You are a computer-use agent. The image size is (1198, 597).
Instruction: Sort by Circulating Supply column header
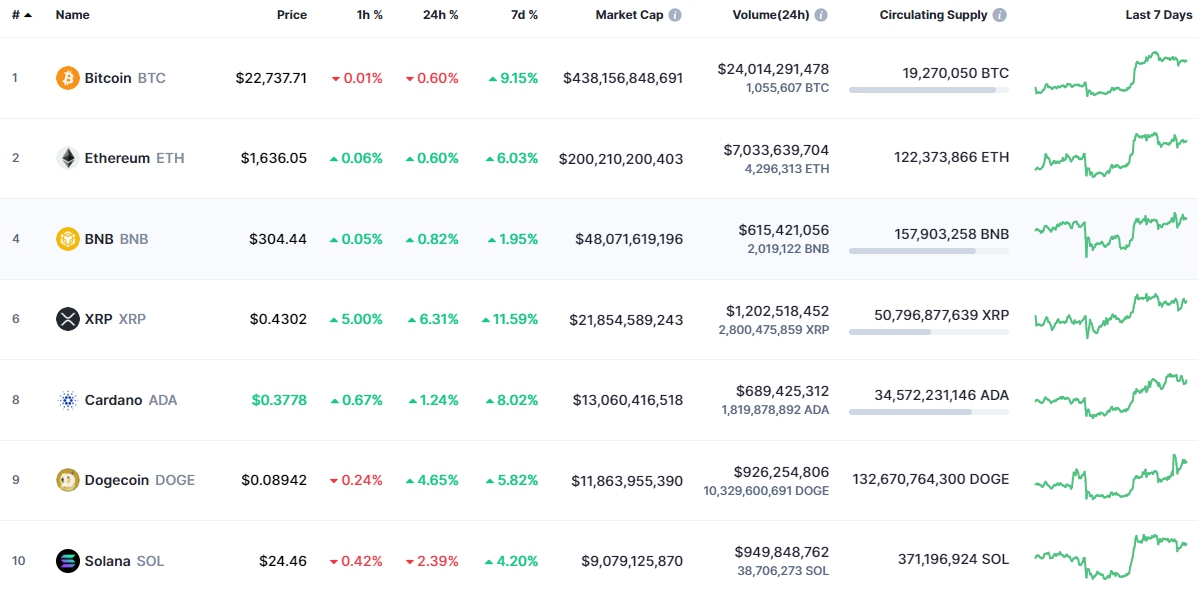(x=934, y=15)
